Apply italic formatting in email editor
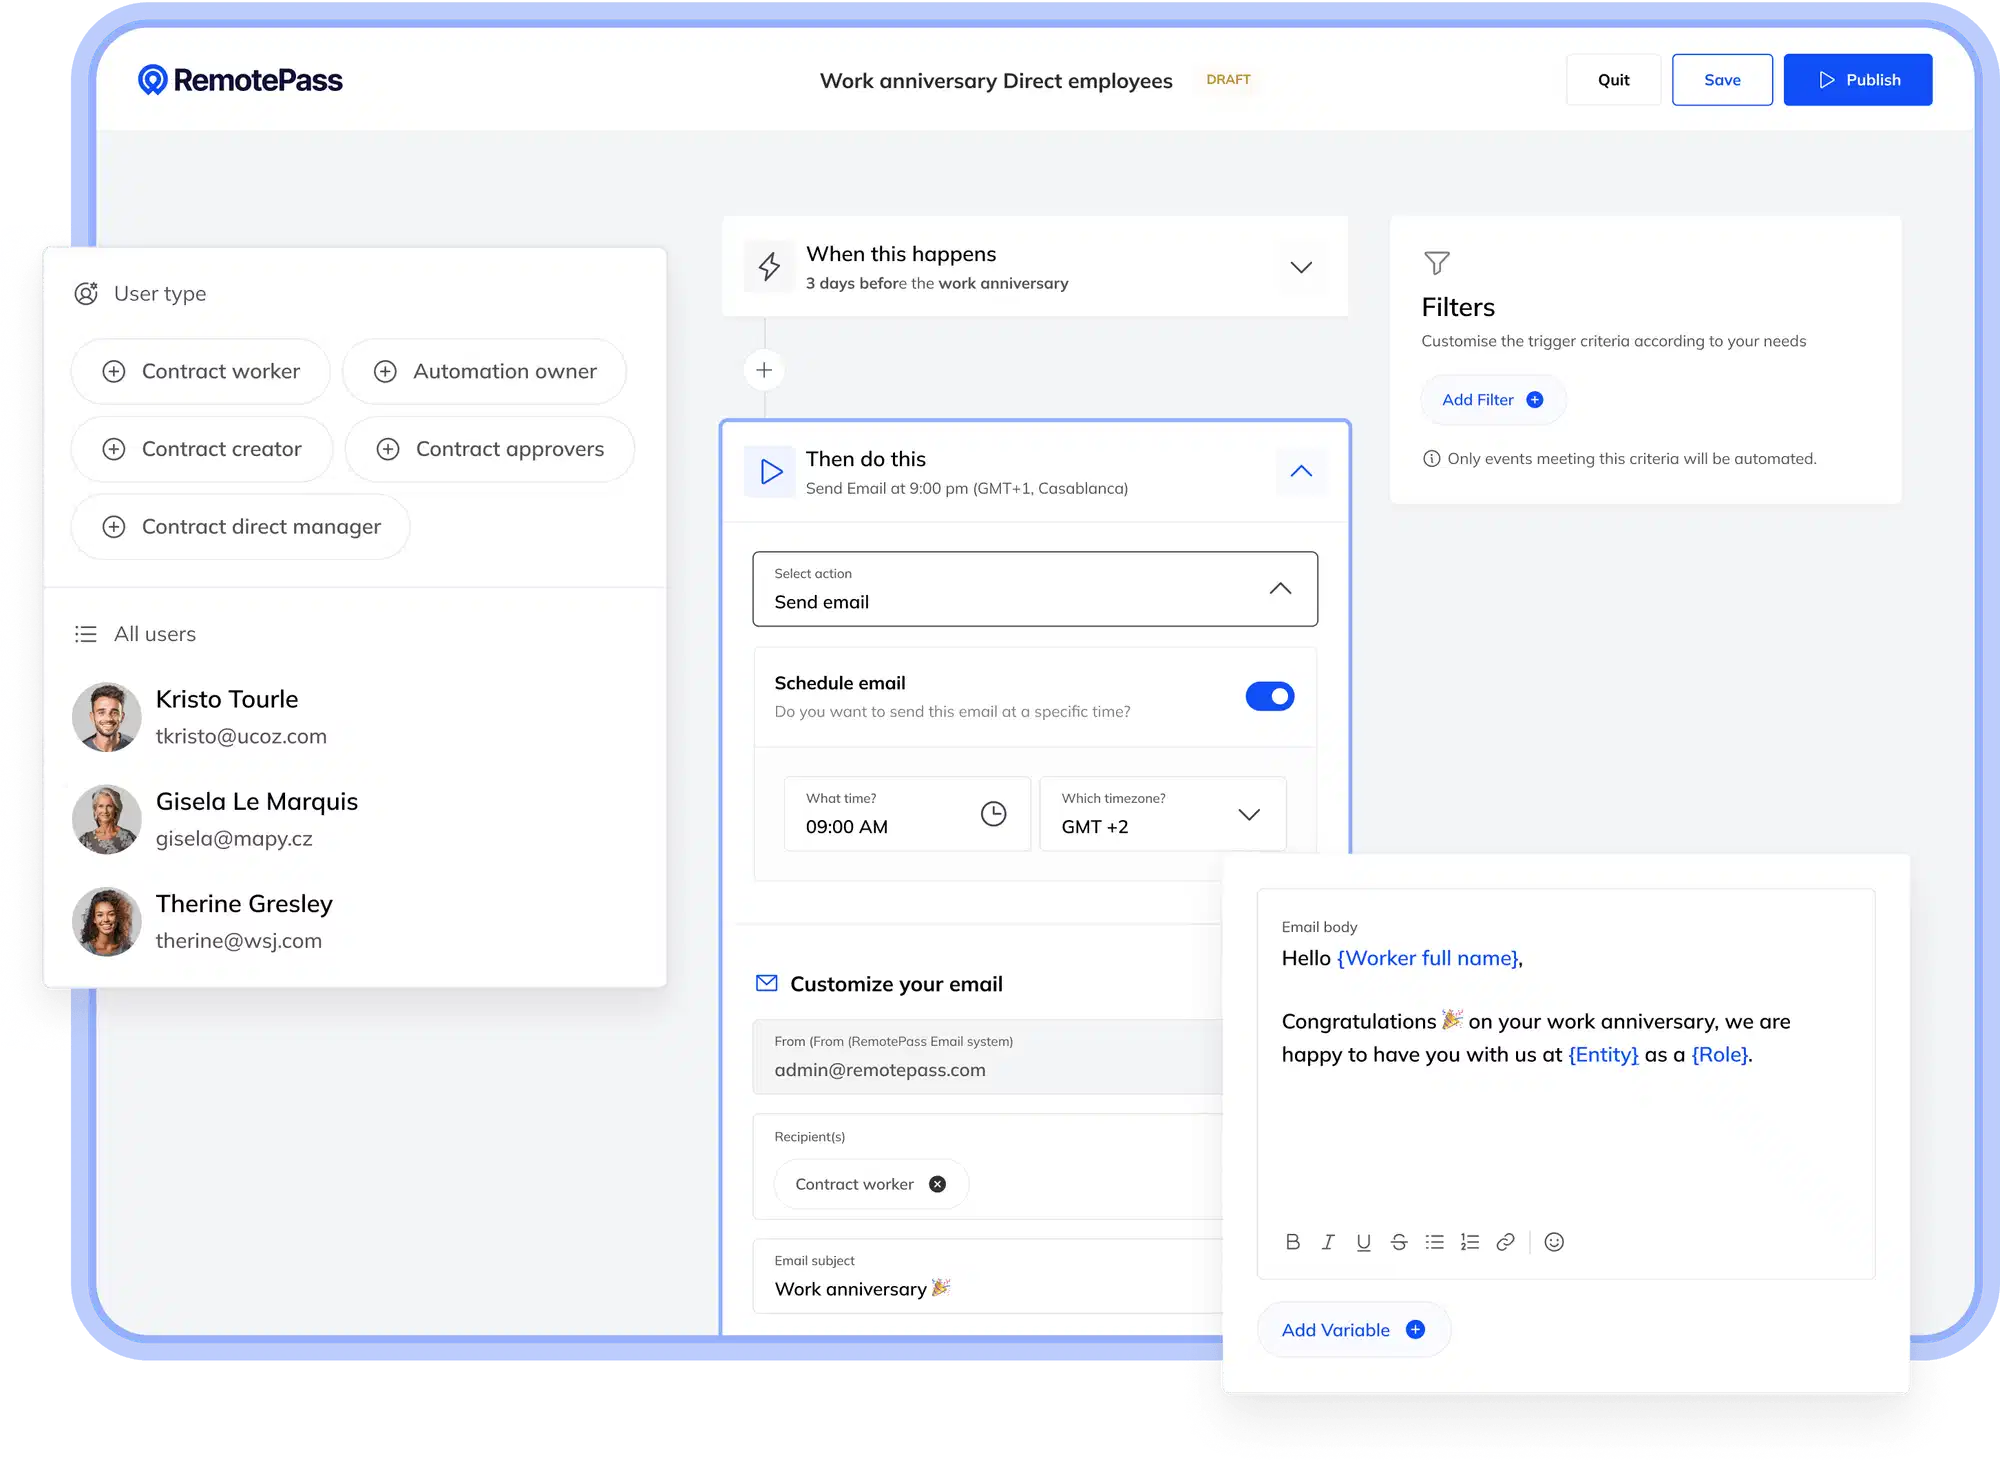The width and height of the screenshot is (2000, 1468). (1328, 1242)
